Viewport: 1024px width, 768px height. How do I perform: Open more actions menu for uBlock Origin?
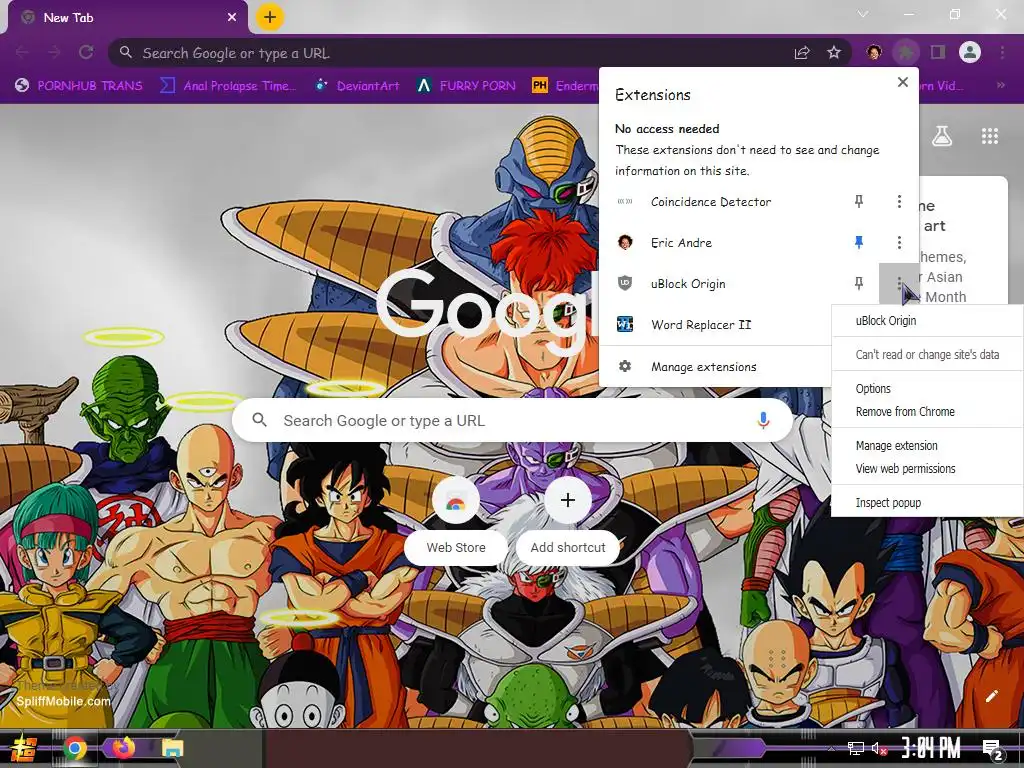pos(899,283)
